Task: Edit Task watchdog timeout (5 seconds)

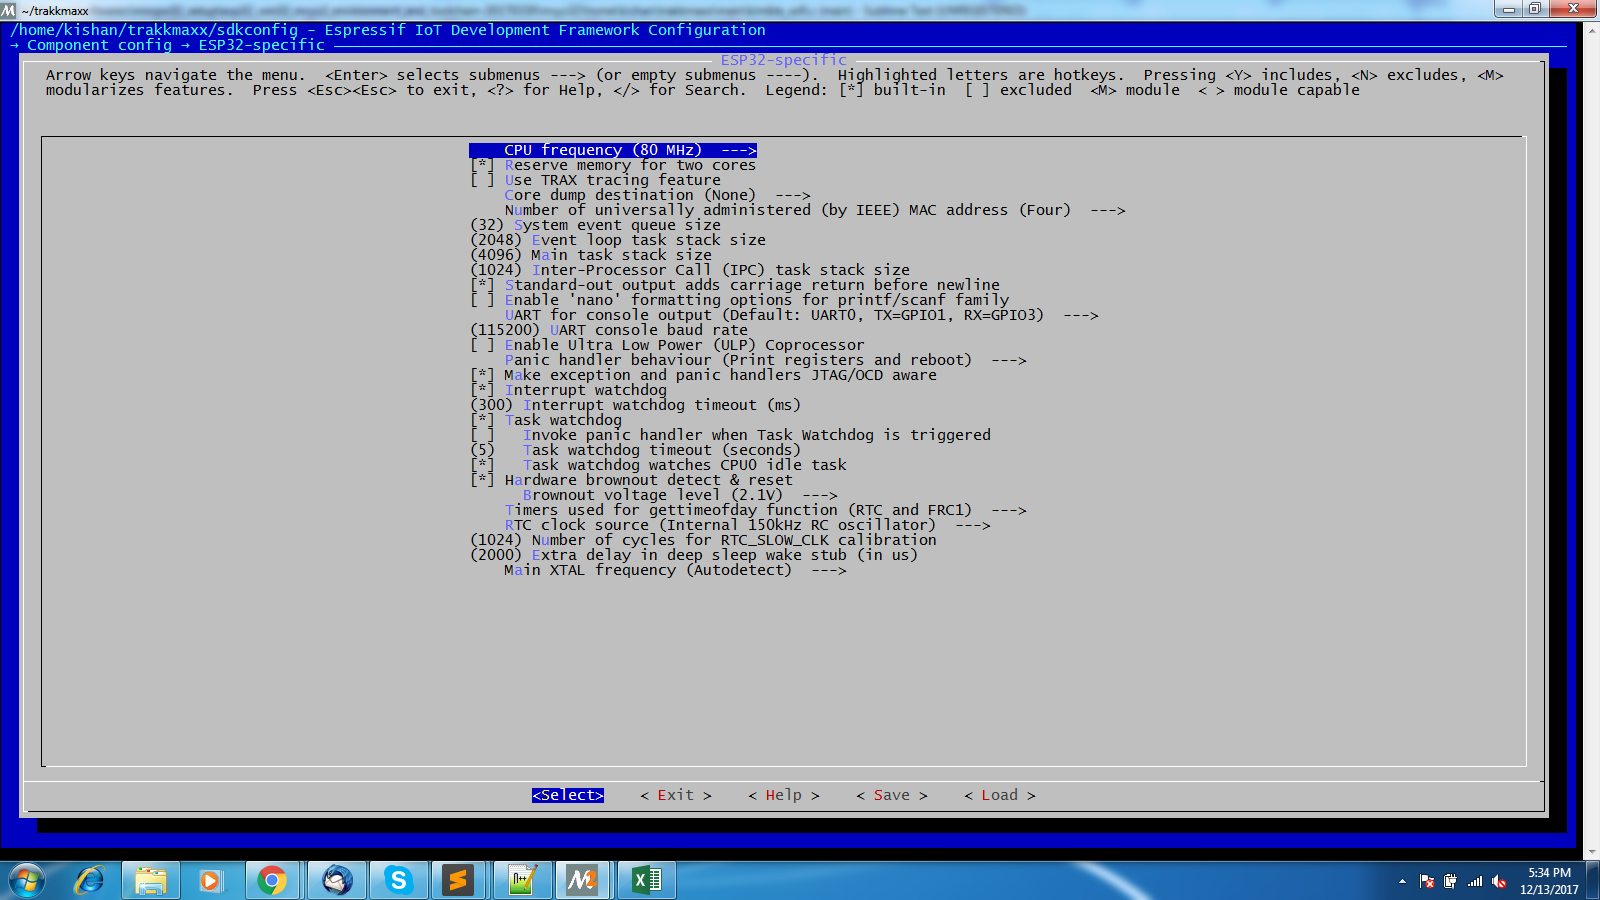Action: (635, 450)
